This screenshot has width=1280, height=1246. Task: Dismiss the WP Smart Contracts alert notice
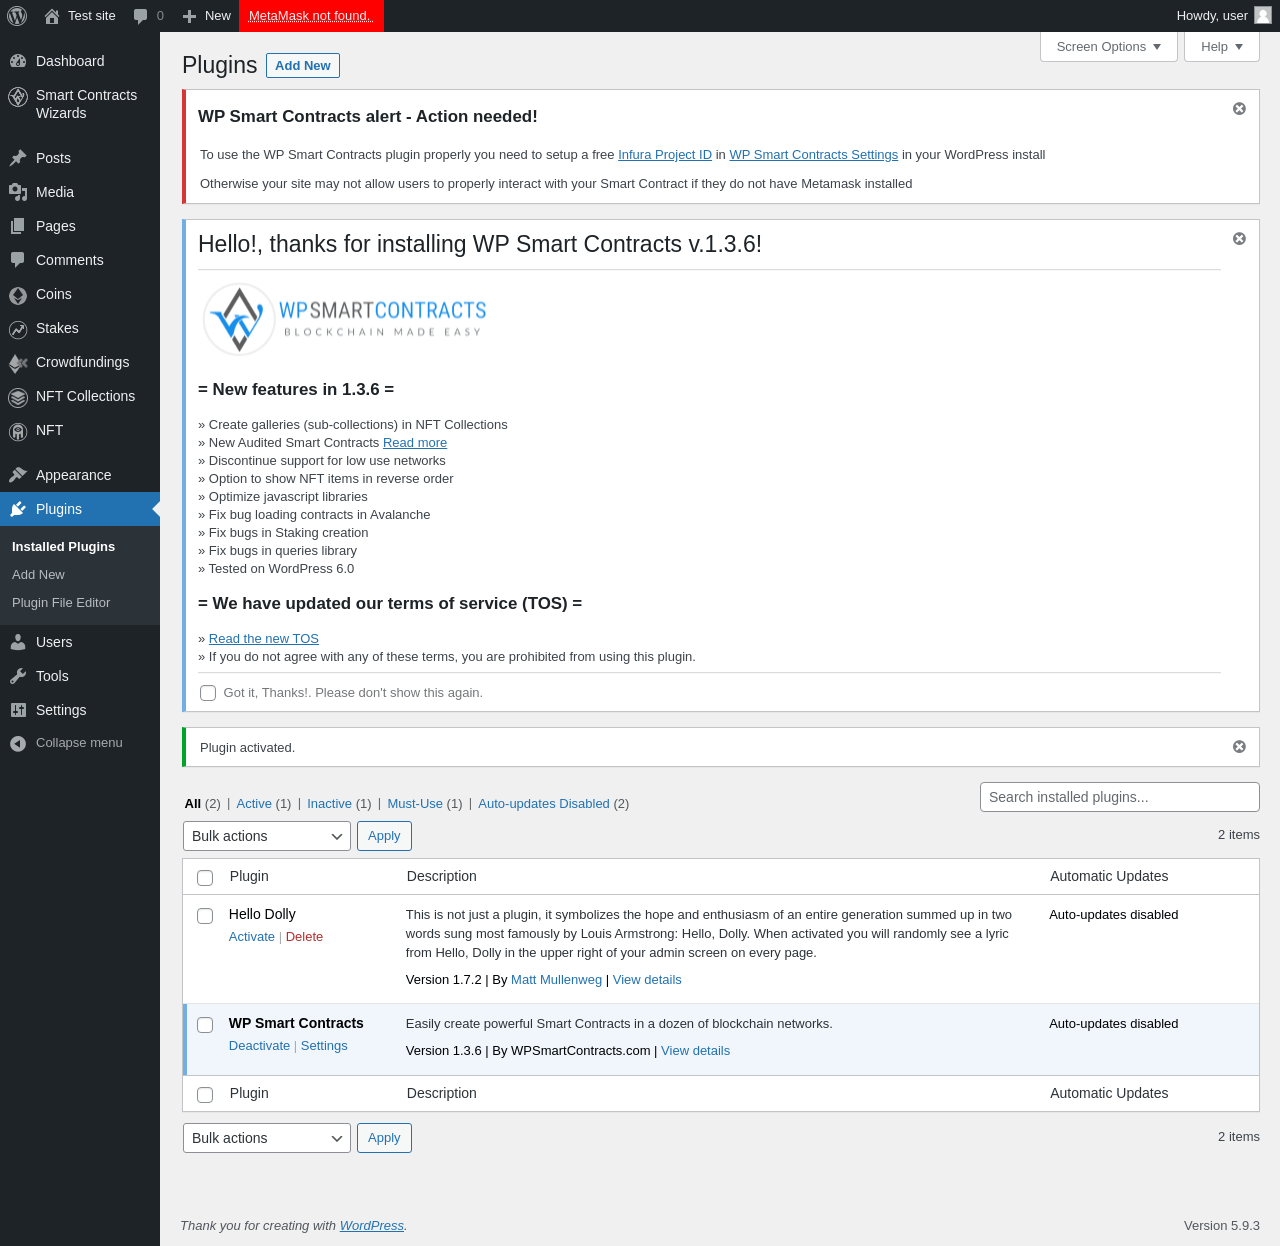click(1239, 108)
